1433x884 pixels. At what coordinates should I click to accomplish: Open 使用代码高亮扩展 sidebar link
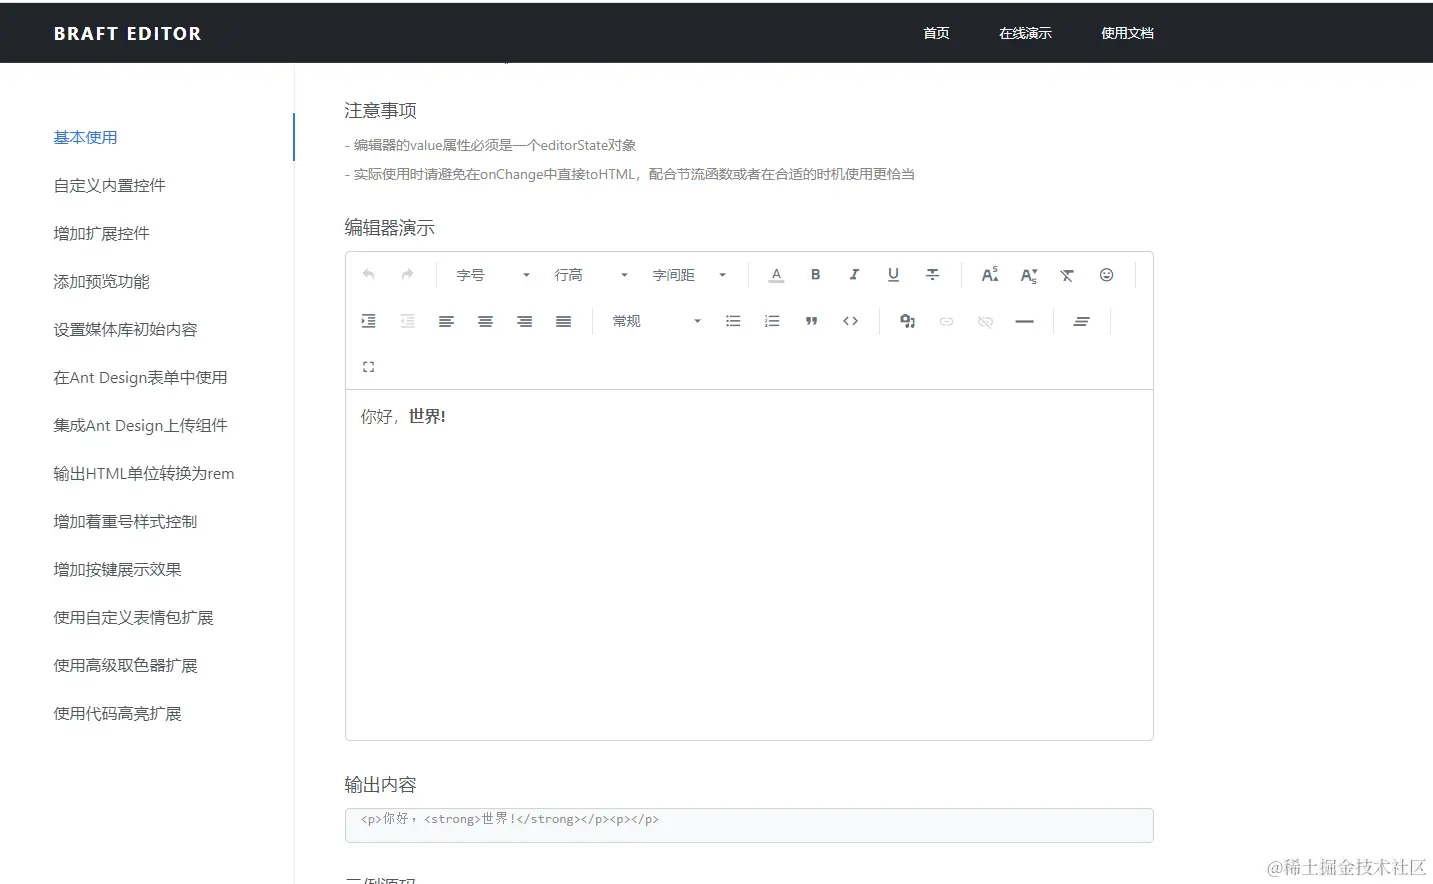point(117,713)
